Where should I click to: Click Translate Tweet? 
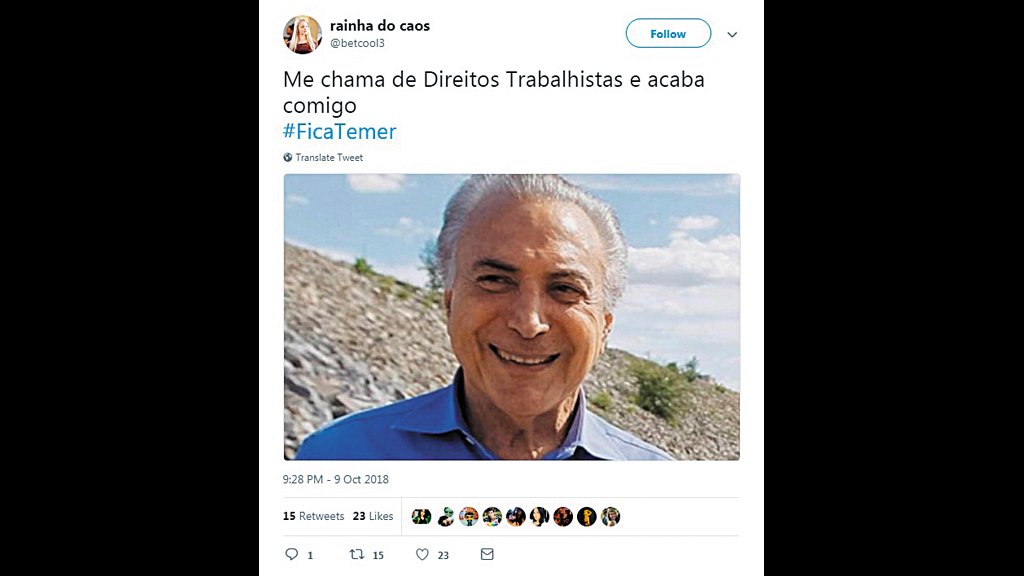coord(329,157)
